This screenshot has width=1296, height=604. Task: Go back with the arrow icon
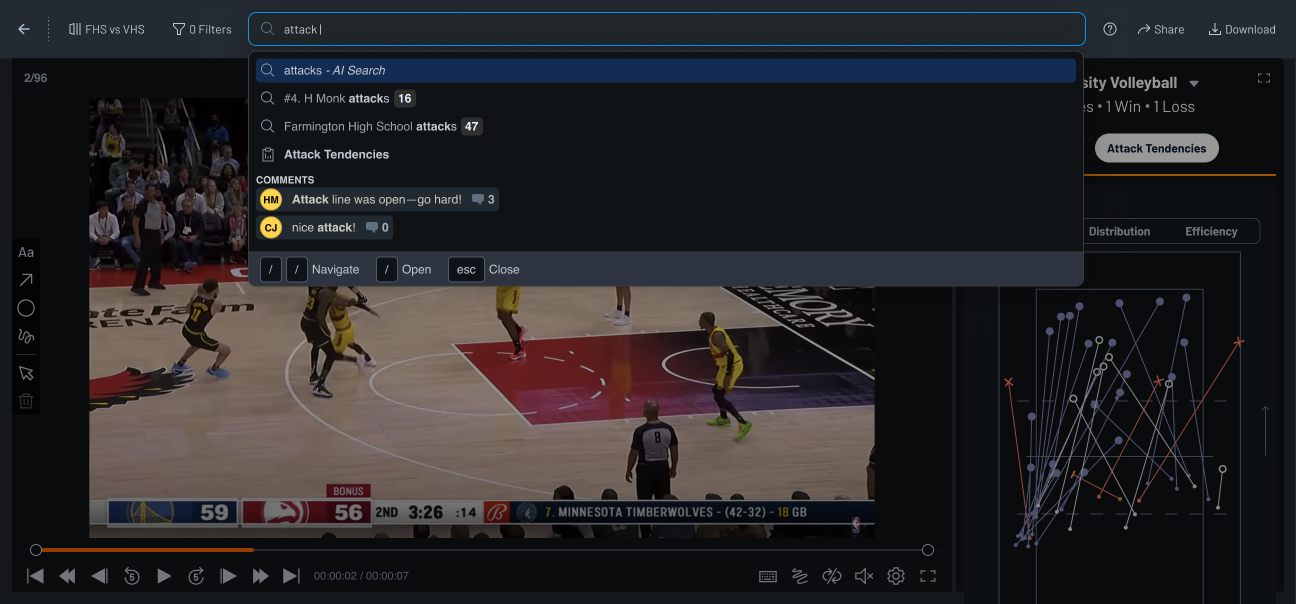(24, 29)
